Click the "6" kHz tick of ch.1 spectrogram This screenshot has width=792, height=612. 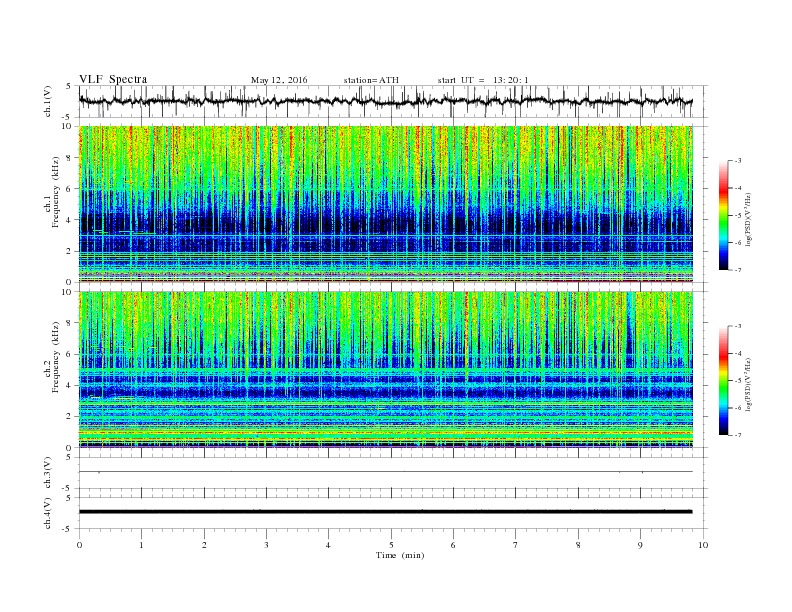[69, 189]
